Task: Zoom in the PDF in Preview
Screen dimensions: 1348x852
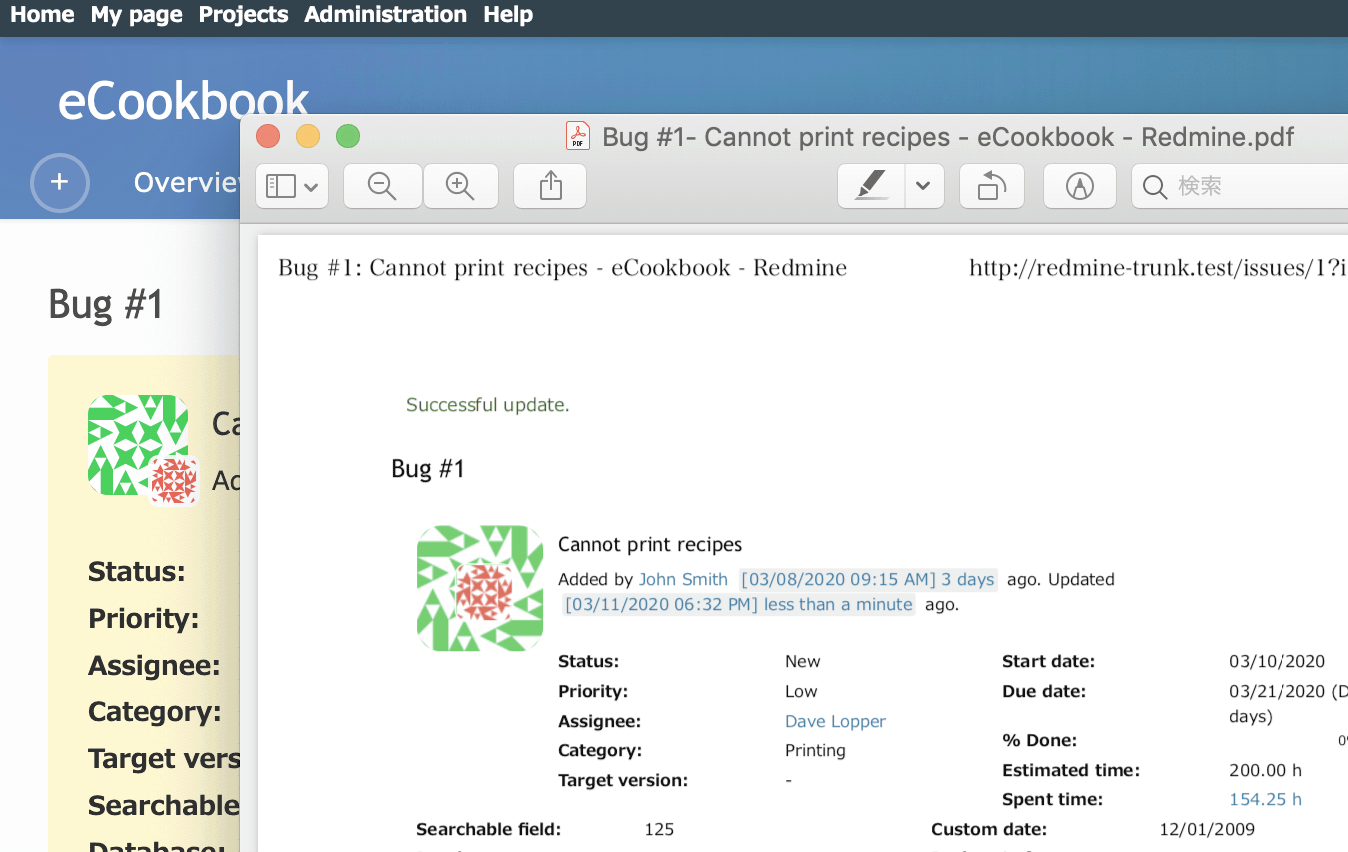Action: pyautogui.click(x=460, y=186)
